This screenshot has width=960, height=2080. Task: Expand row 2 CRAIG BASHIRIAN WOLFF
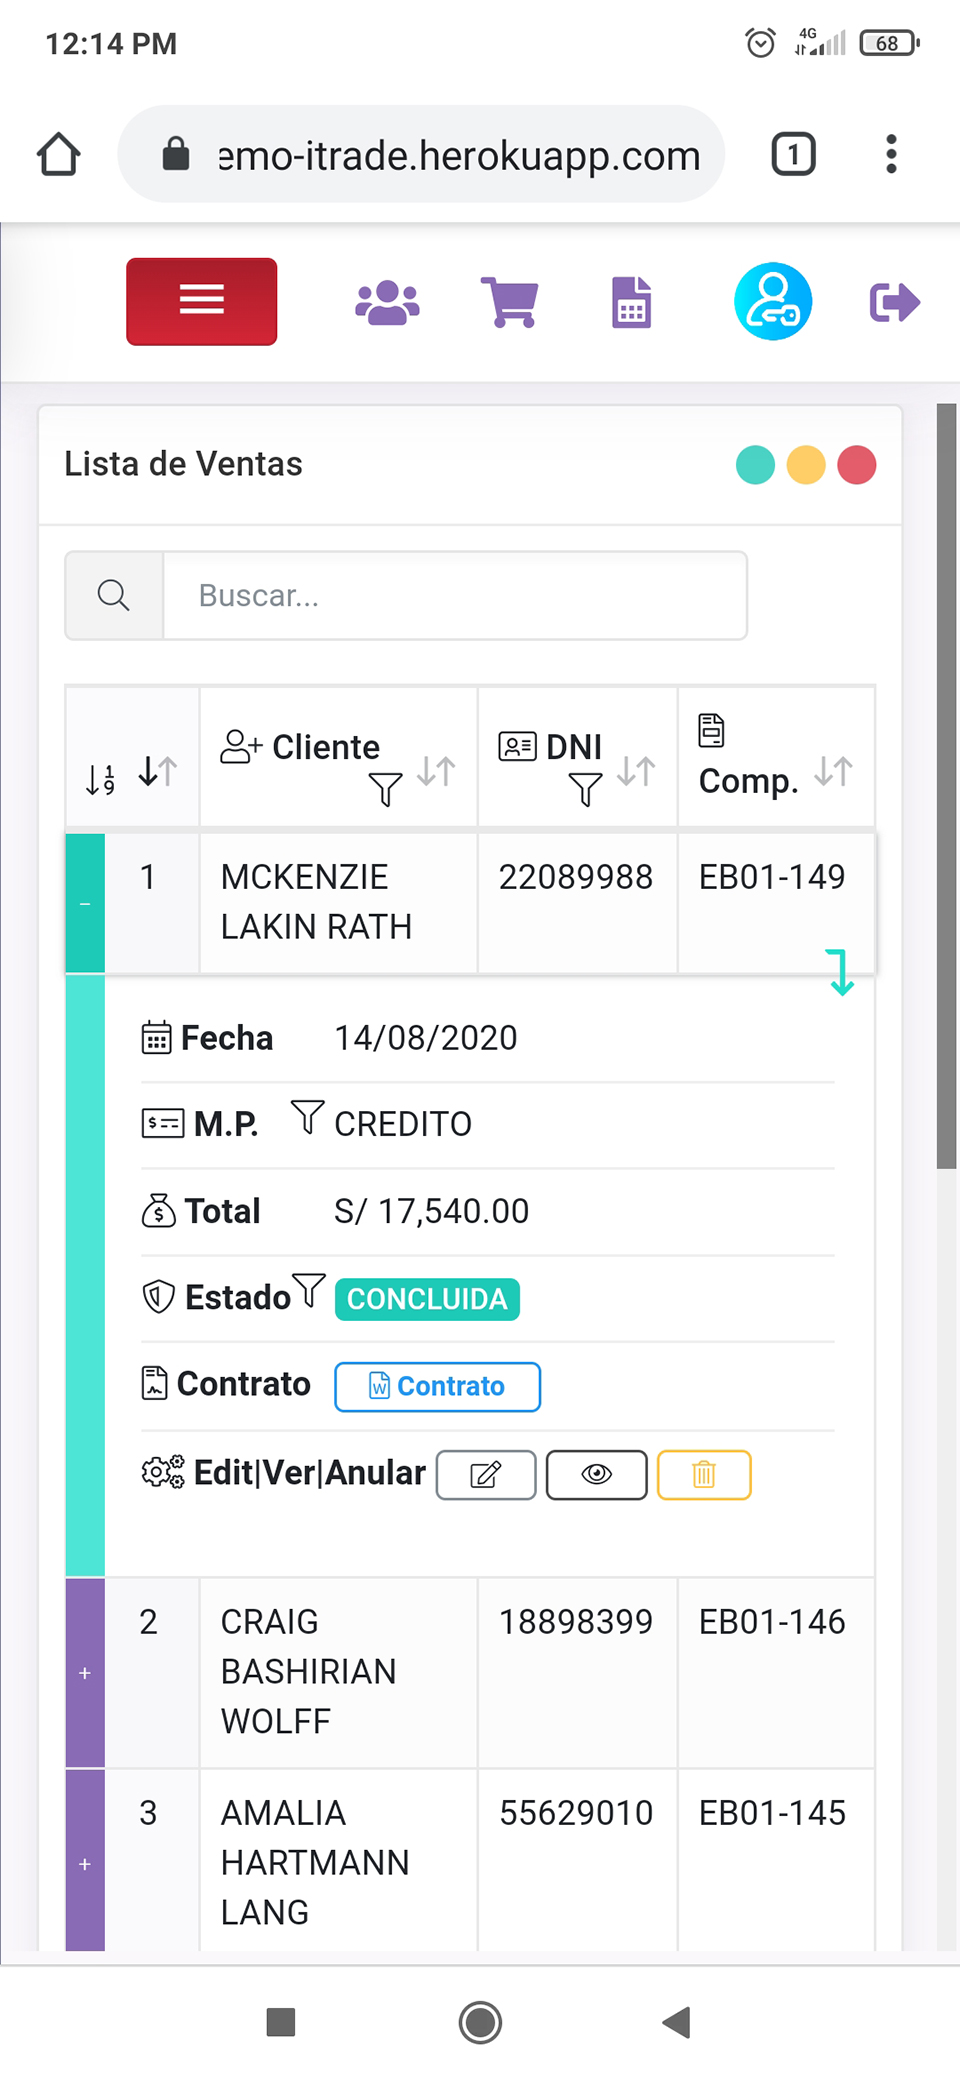pyautogui.click(x=85, y=1673)
